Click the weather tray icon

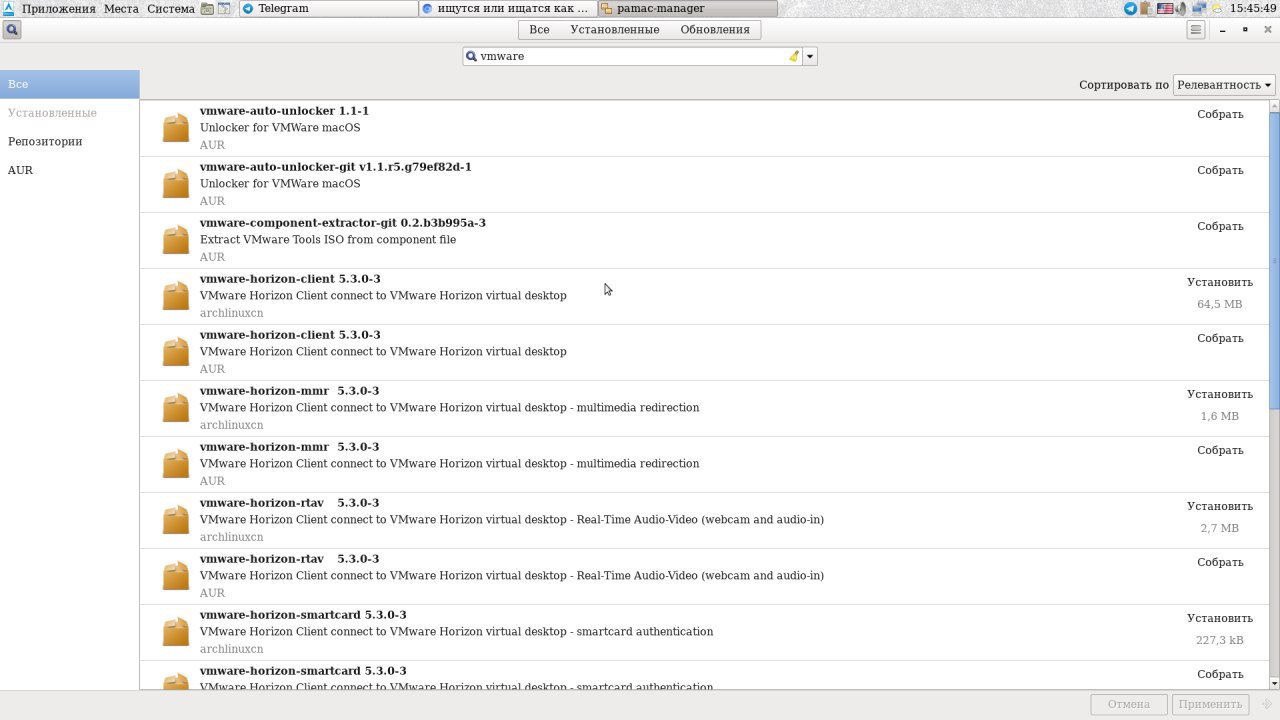tap(1215, 8)
